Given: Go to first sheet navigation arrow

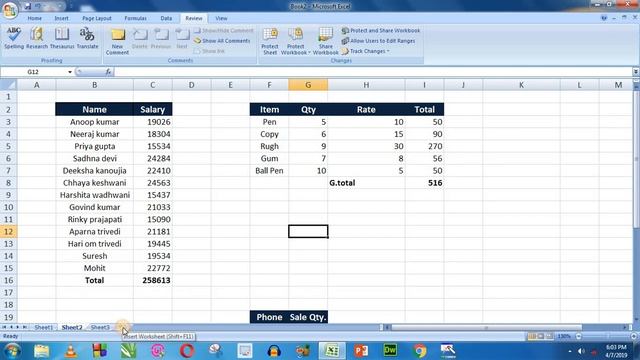Looking at the screenshot, I should point(4,327).
